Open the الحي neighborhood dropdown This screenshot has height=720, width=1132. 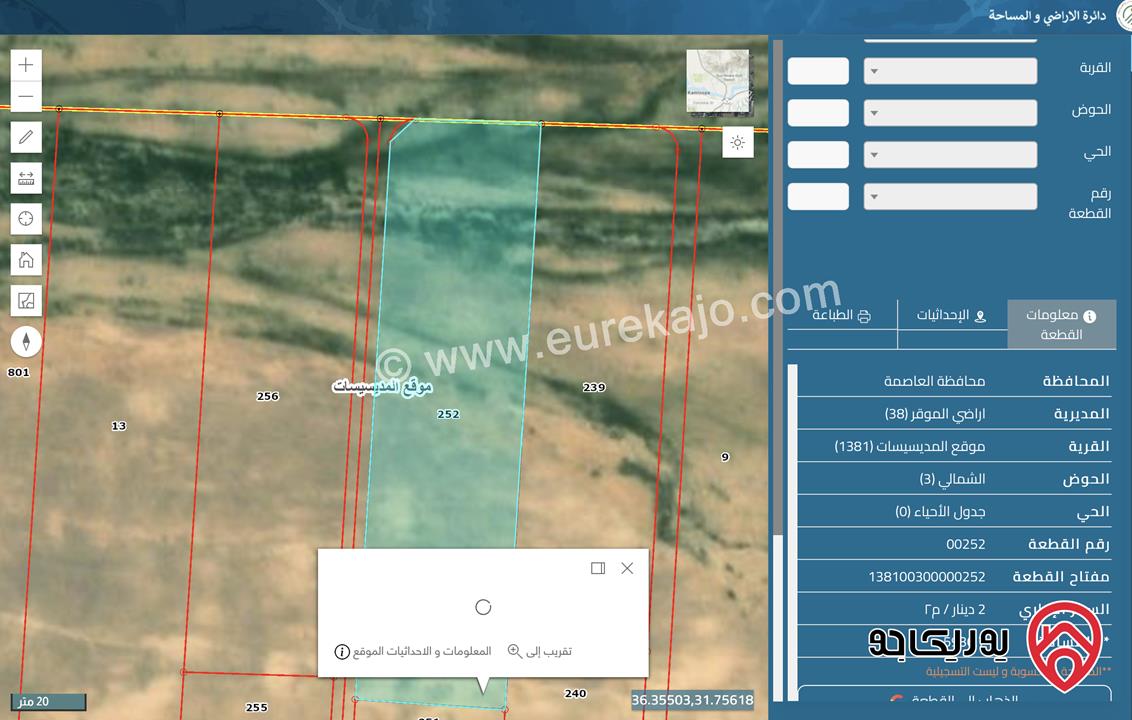click(x=950, y=155)
